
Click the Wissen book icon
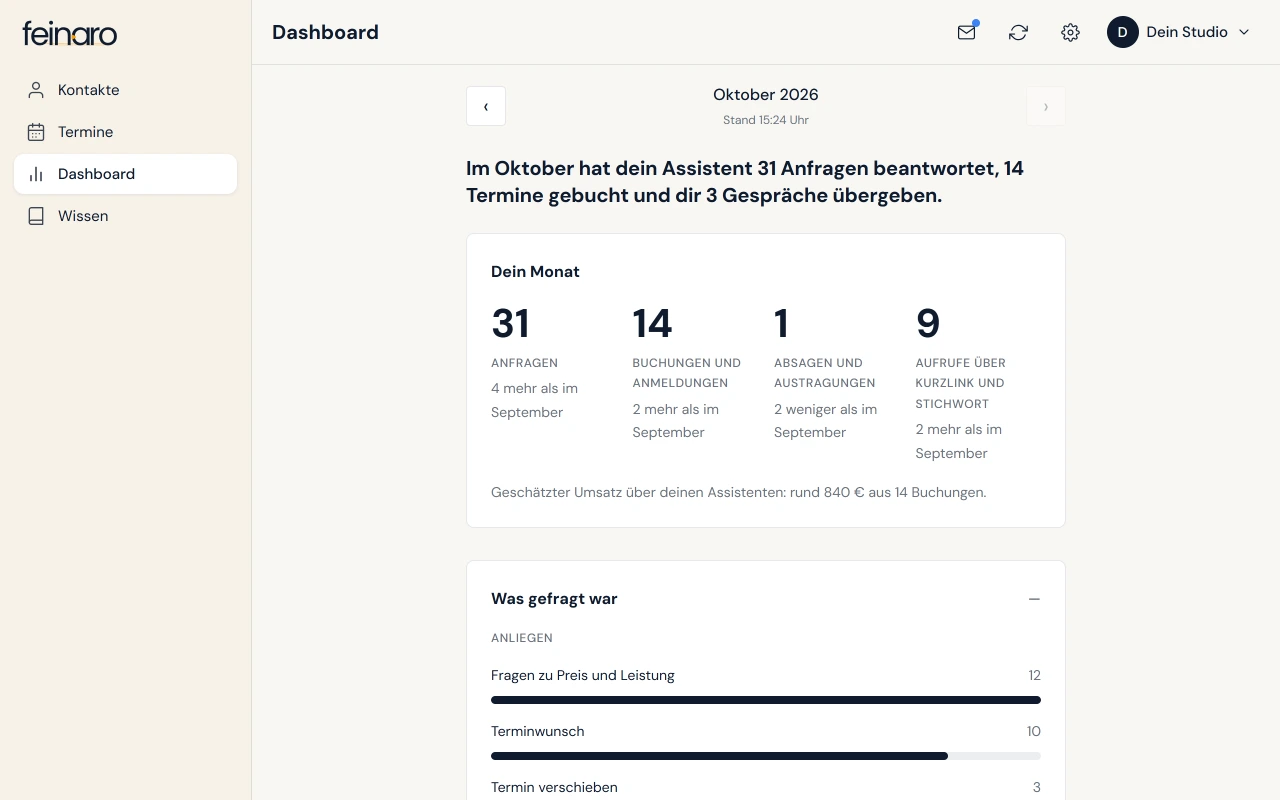click(36, 216)
